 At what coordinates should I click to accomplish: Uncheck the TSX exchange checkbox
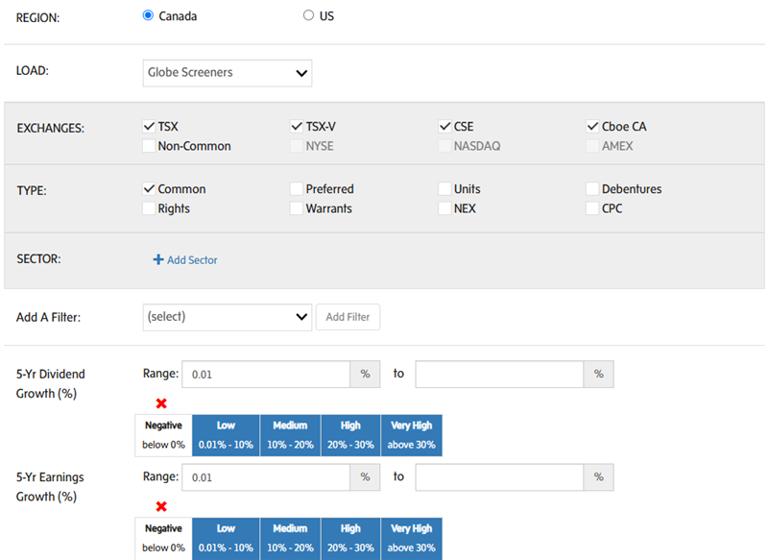(149, 126)
